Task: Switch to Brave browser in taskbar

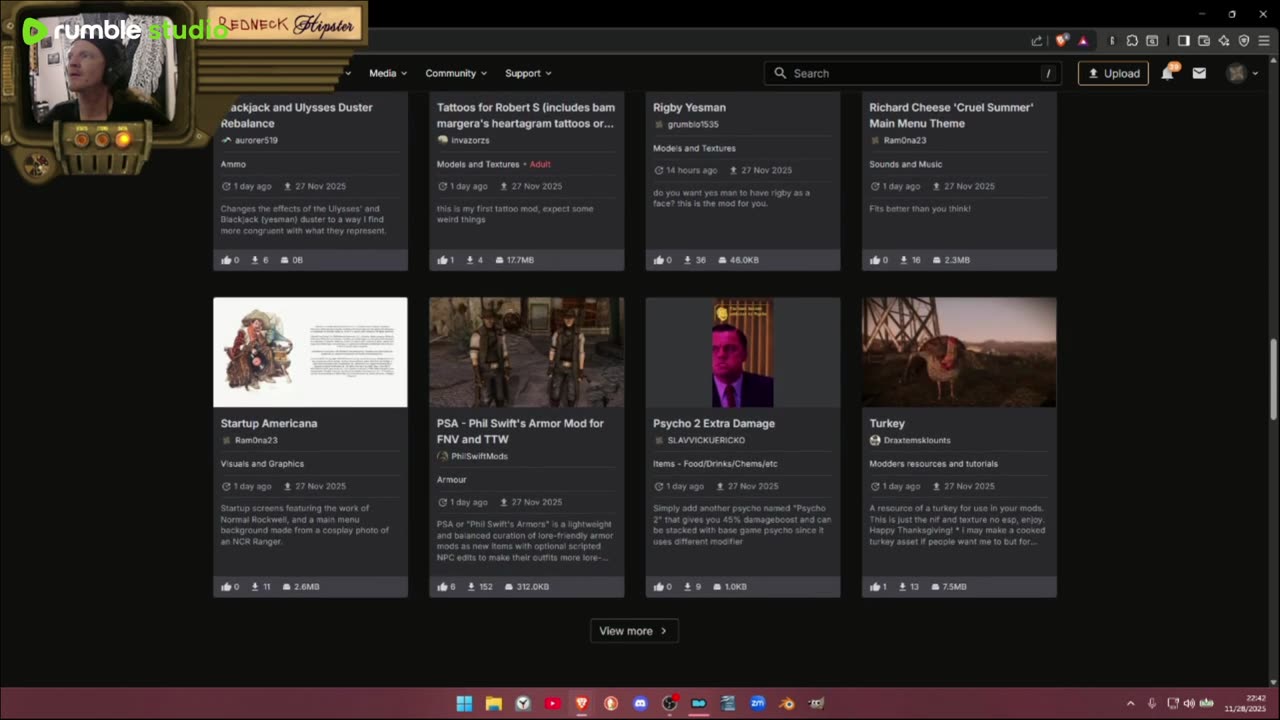Action: click(x=581, y=703)
